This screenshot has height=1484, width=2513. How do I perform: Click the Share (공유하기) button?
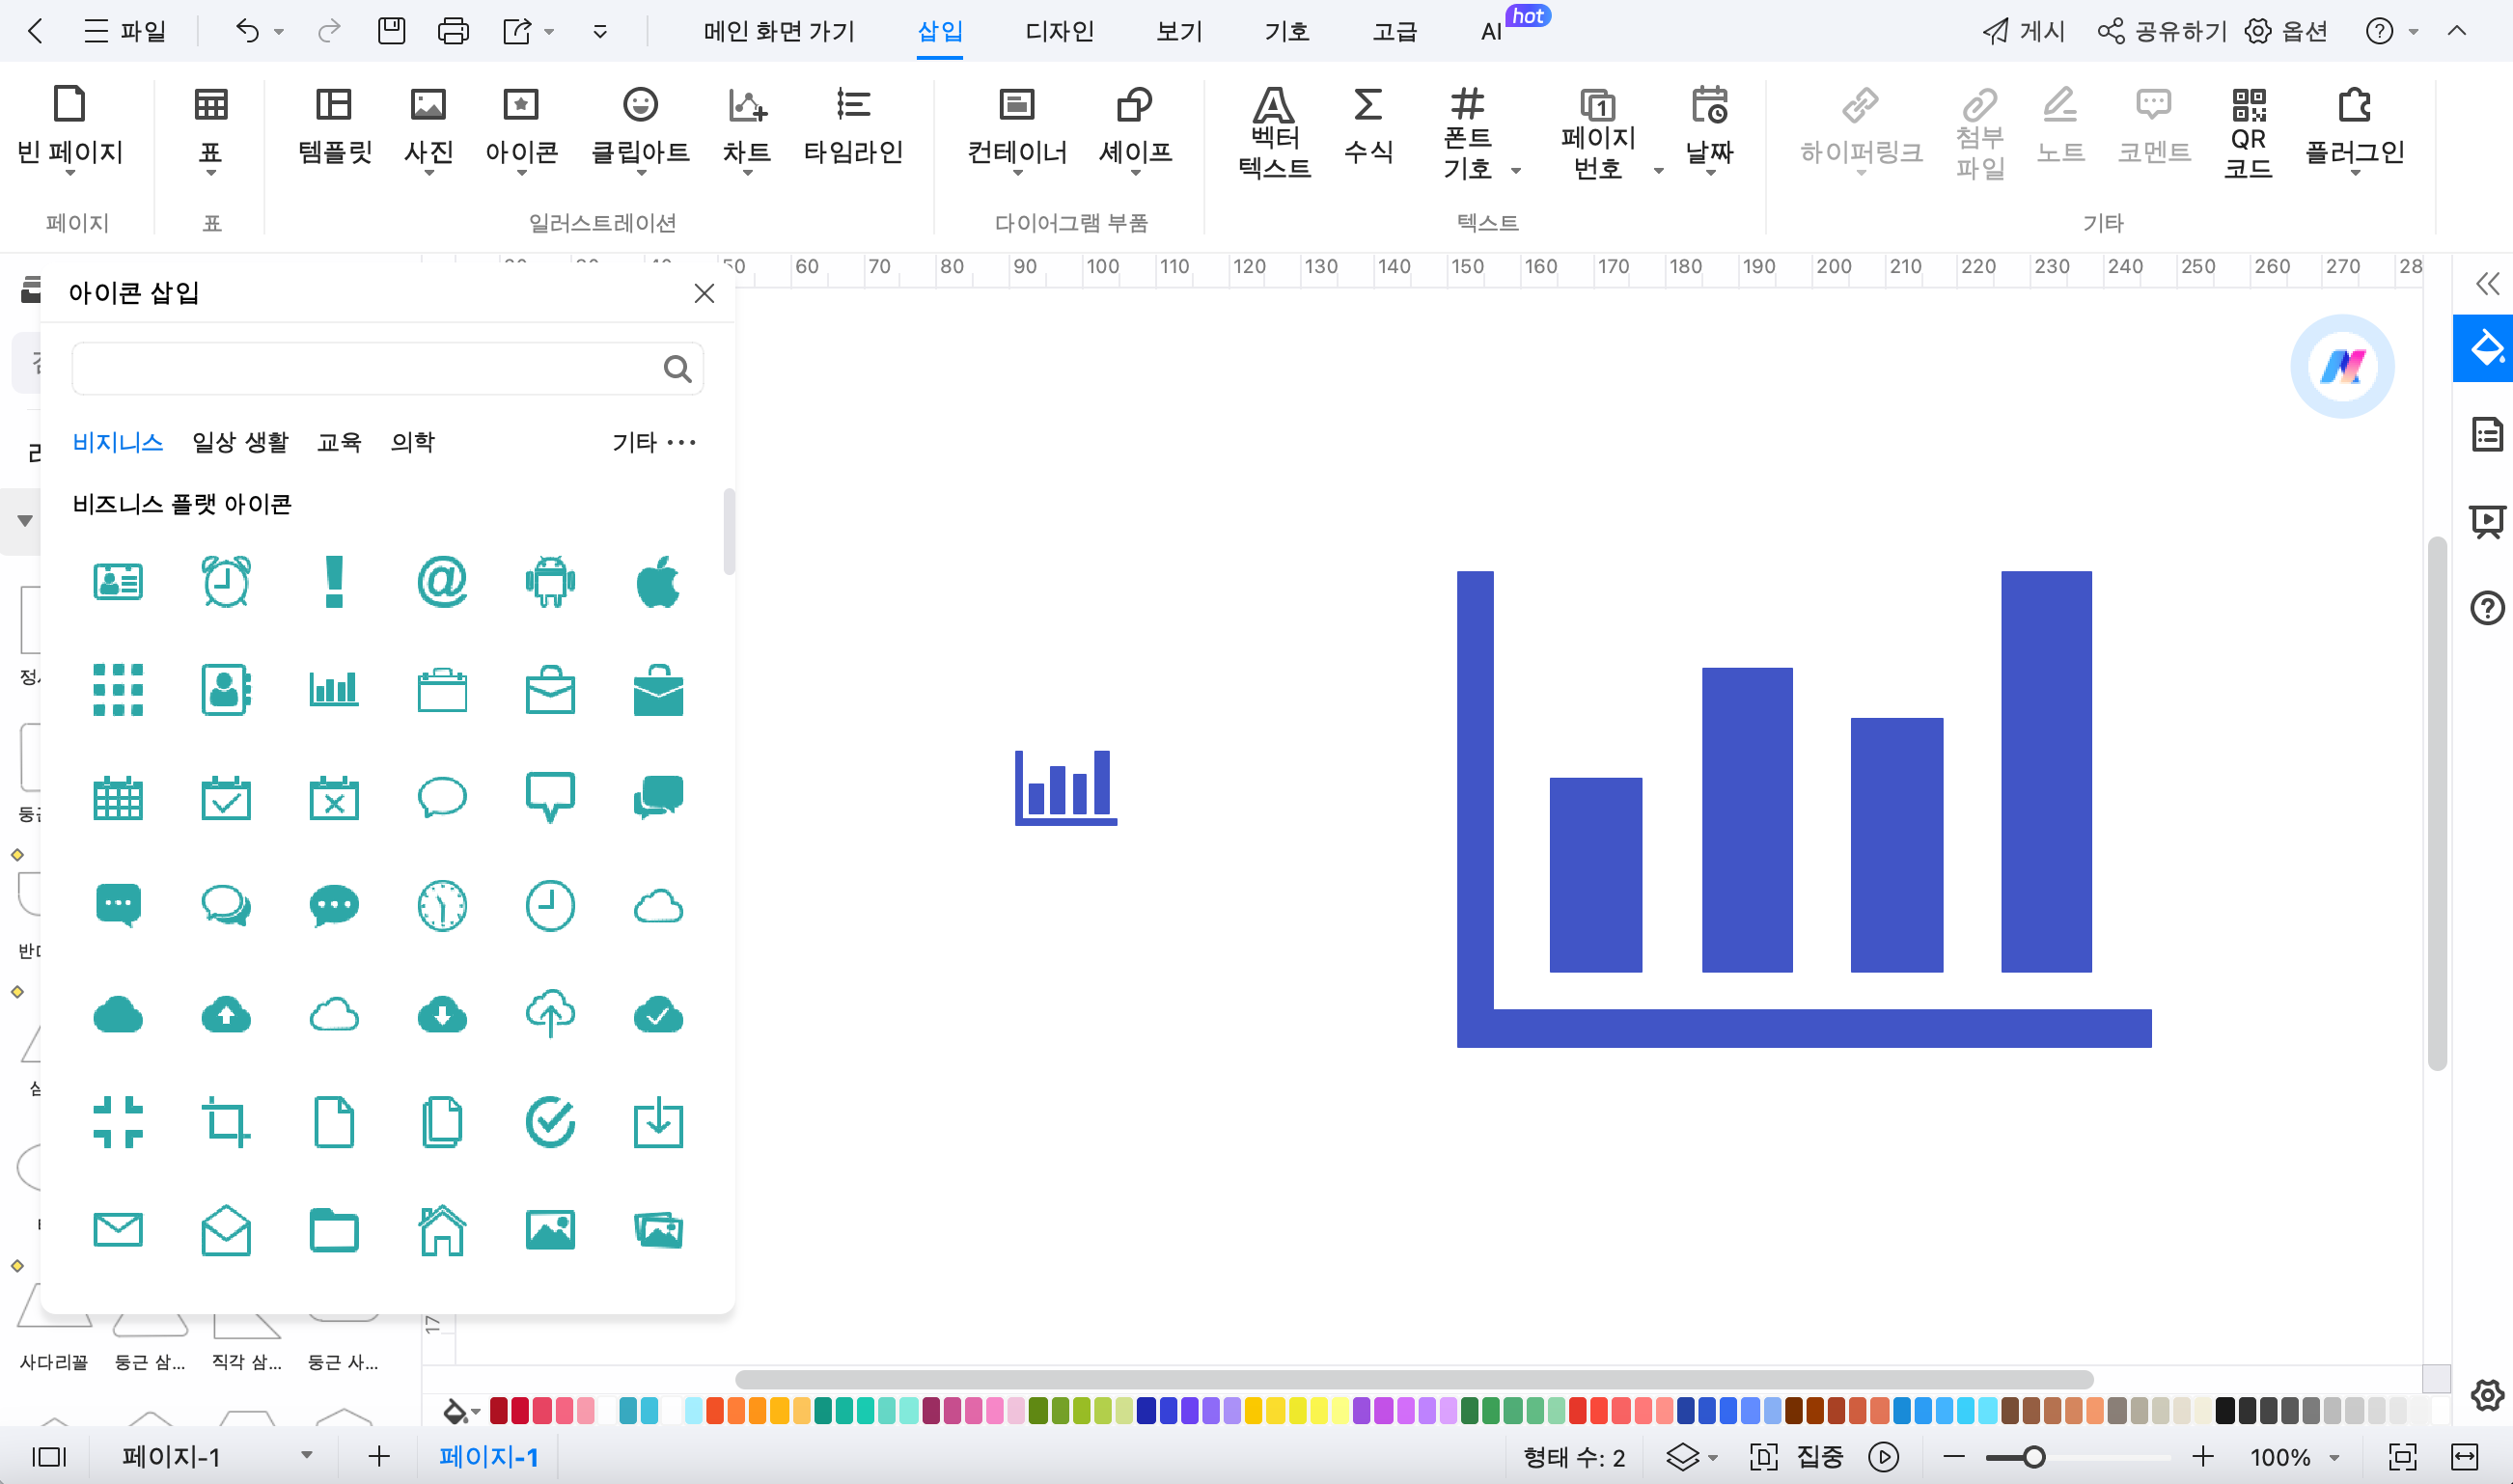(x=2161, y=31)
